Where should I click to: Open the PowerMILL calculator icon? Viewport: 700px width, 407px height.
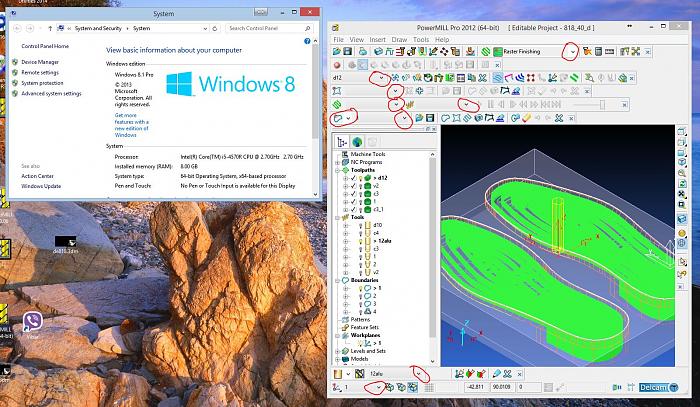[599, 52]
